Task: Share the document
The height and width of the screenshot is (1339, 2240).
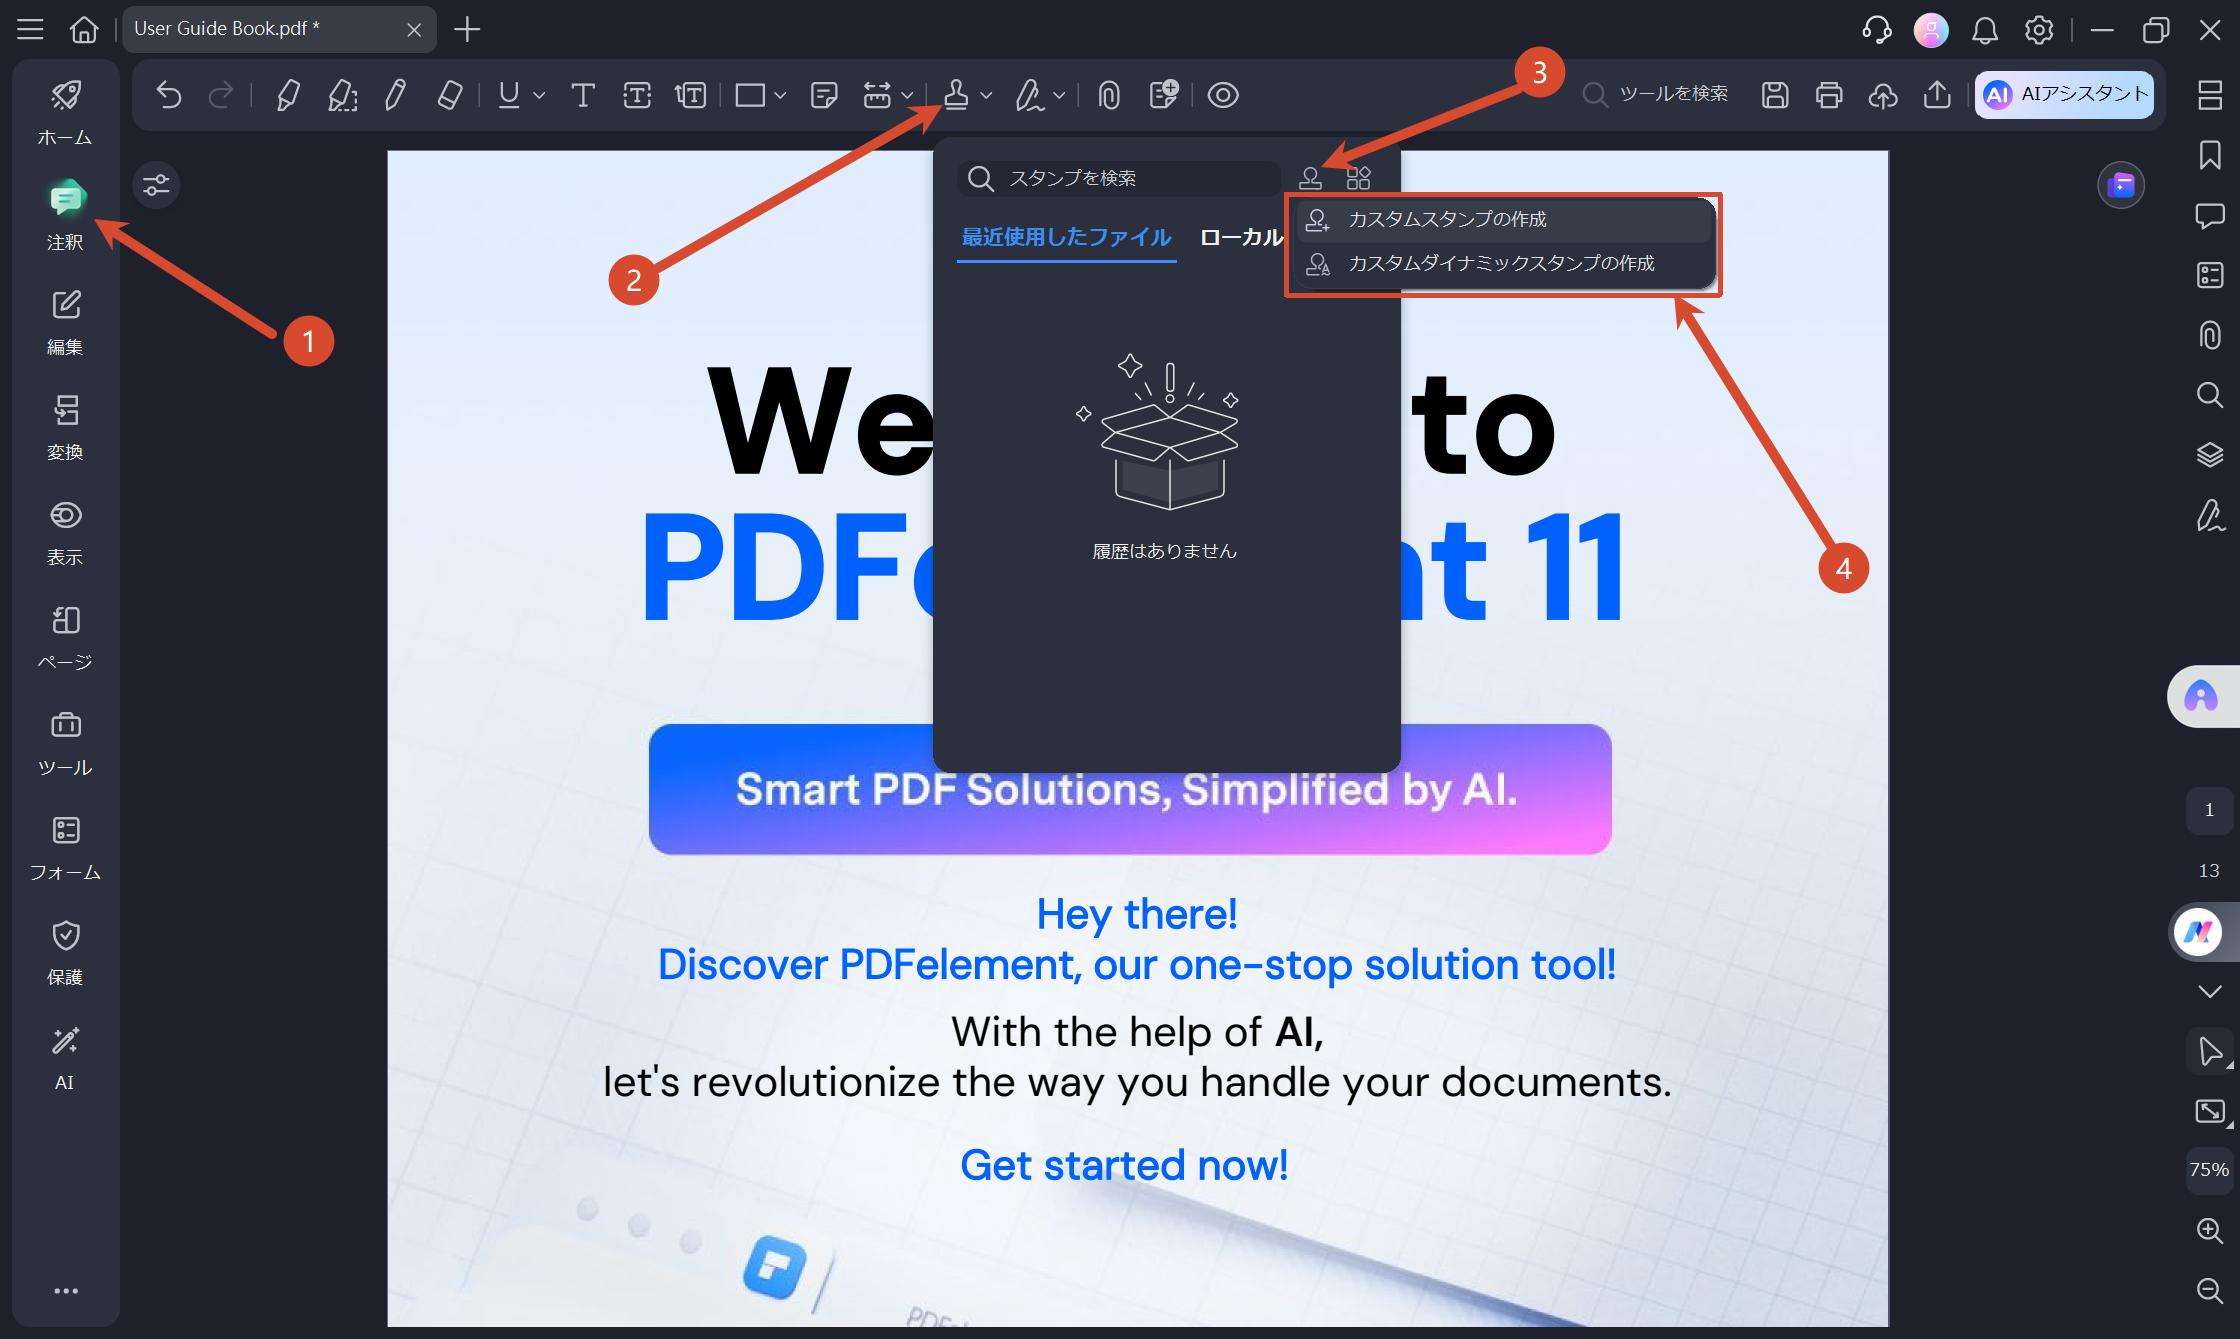Action: [1937, 95]
